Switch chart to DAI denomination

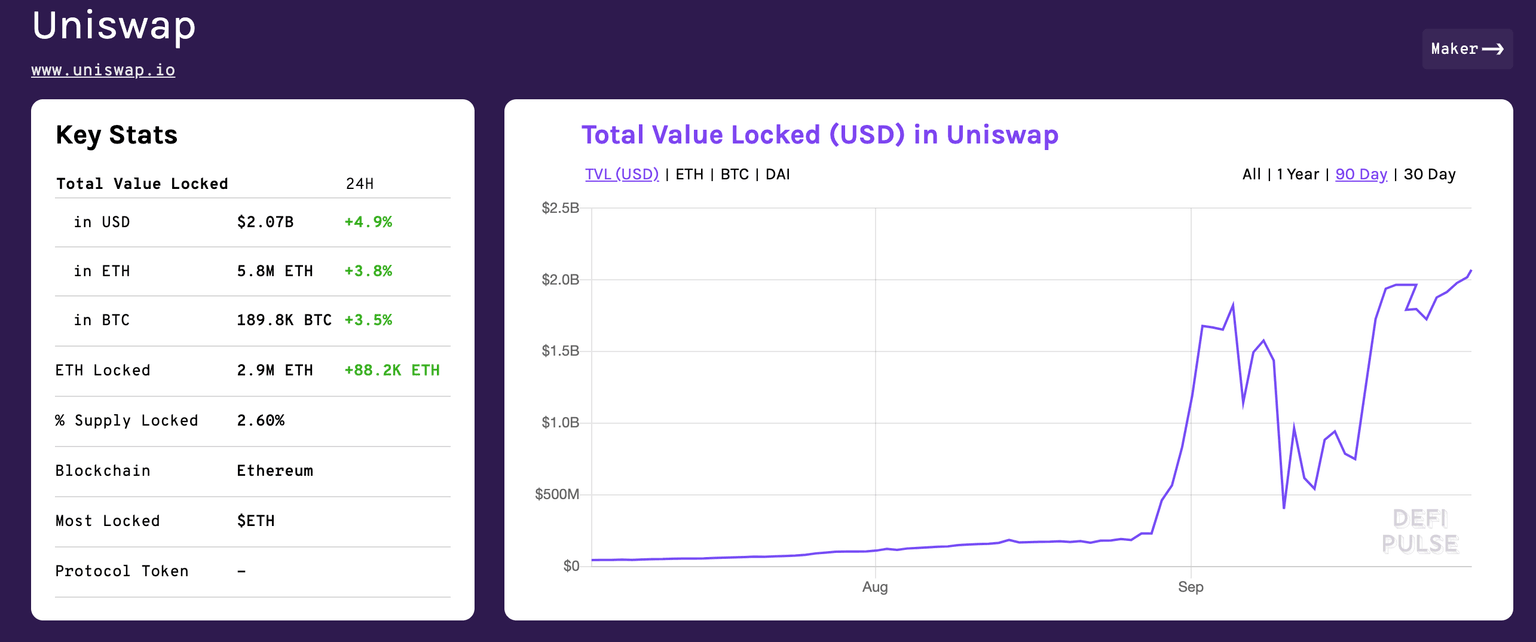click(x=777, y=174)
